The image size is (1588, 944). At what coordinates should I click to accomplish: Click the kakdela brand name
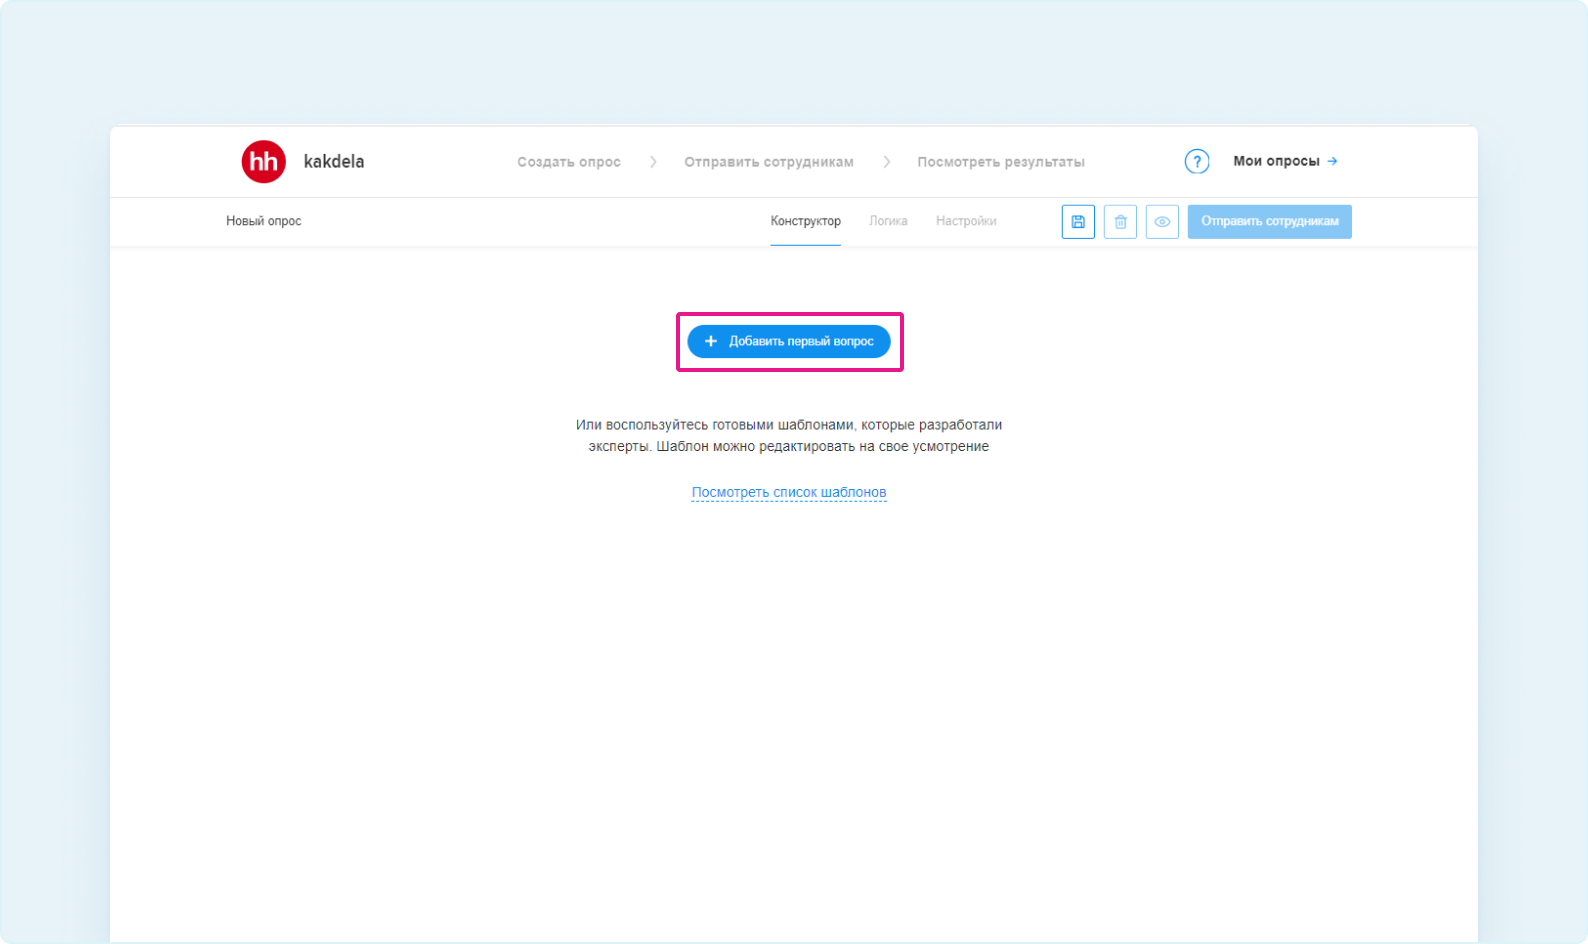coord(334,161)
